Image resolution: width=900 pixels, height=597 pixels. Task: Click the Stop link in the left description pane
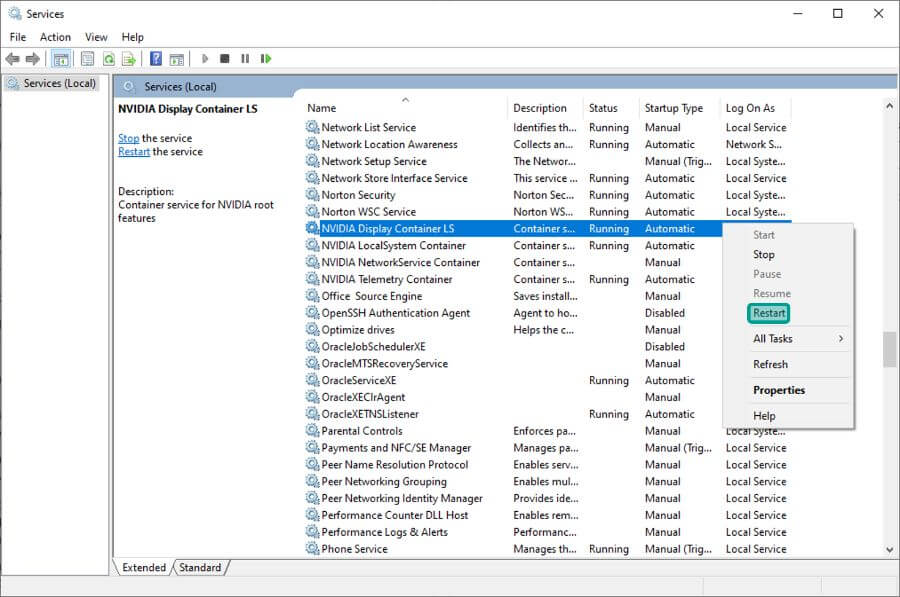(129, 138)
